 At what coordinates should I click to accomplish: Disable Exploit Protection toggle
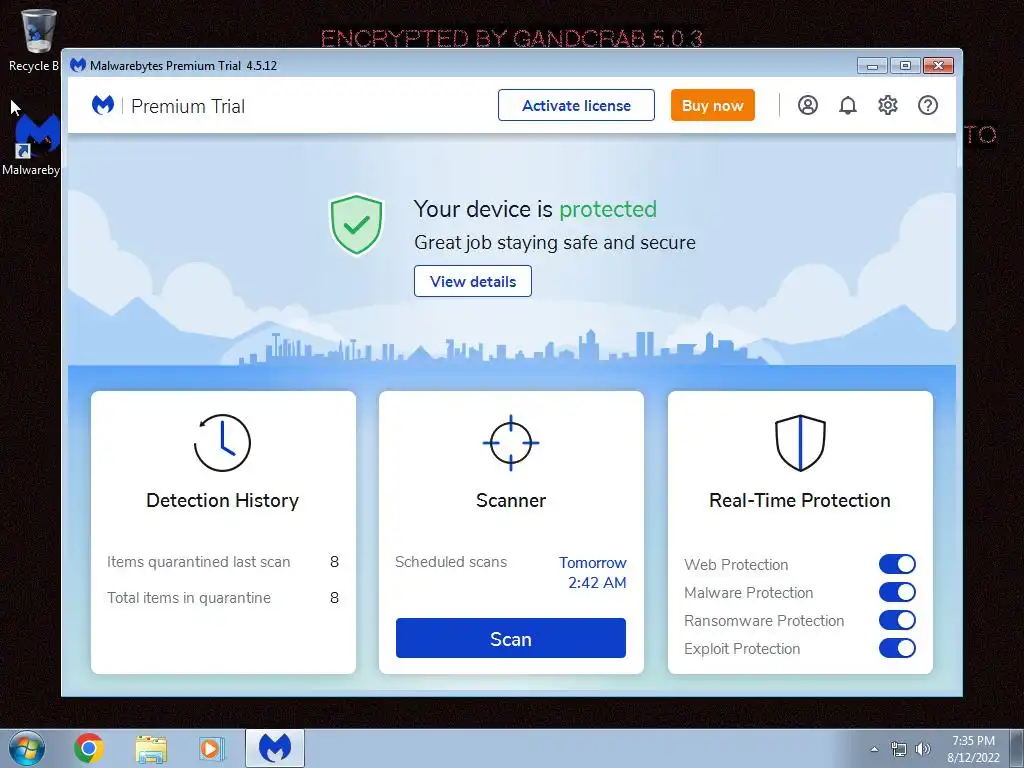coord(897,648)
